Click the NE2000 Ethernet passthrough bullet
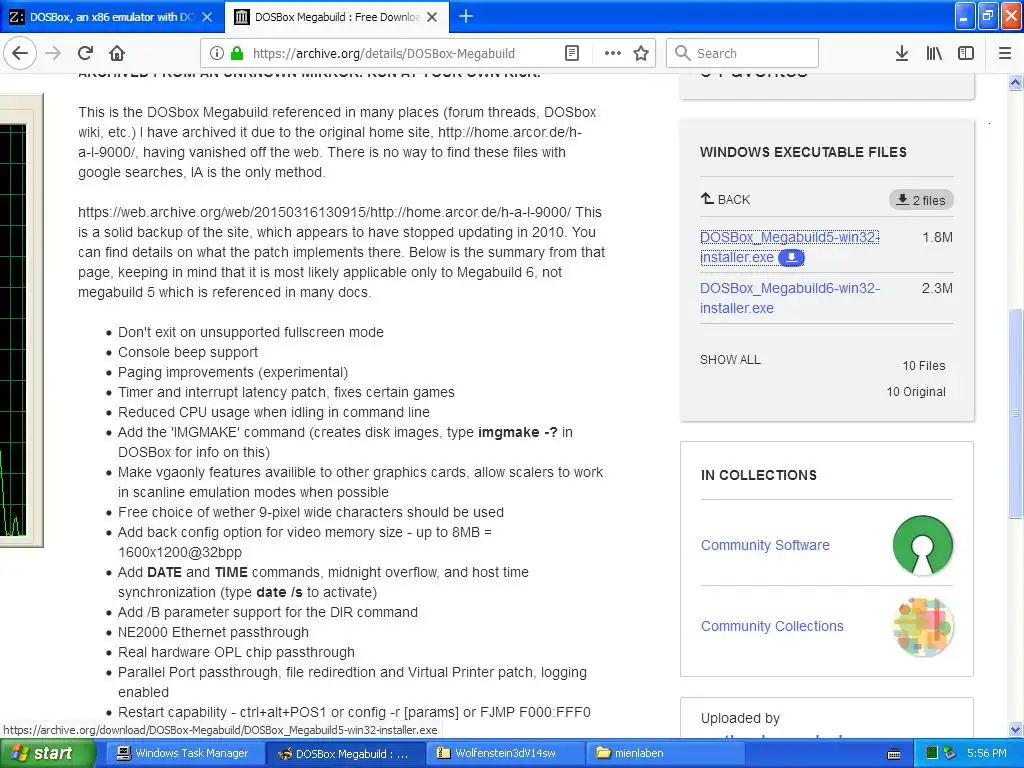This screenshot has width=1024, height=768. tap(213, 632)
